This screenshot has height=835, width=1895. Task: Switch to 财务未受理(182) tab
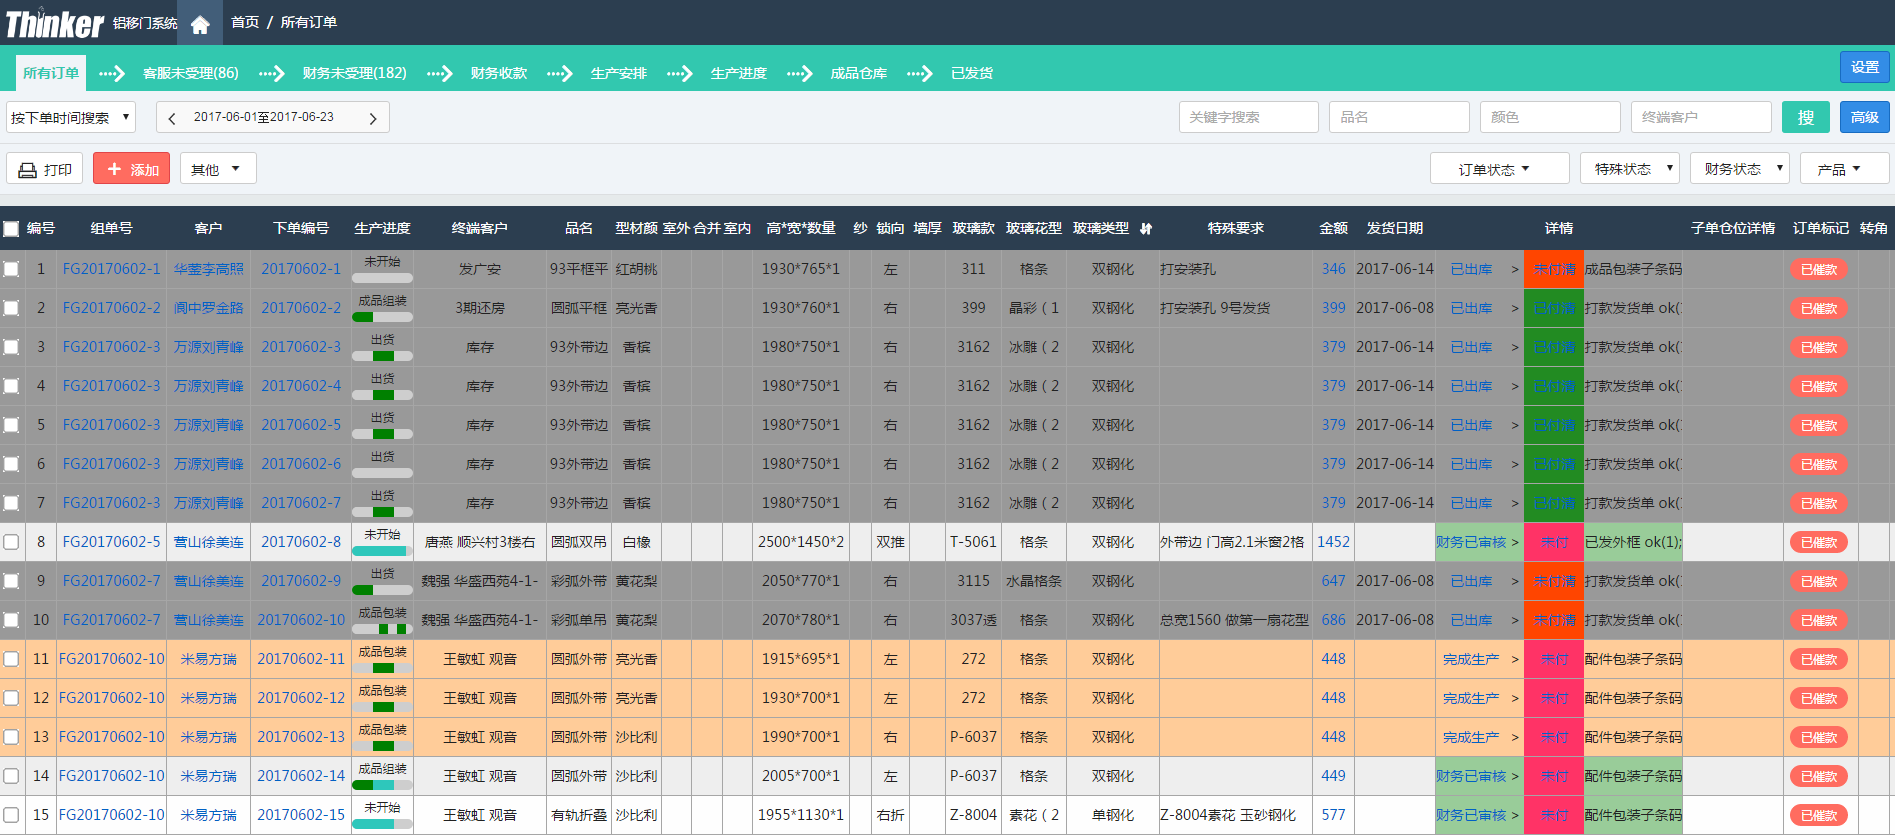point(354,73)
